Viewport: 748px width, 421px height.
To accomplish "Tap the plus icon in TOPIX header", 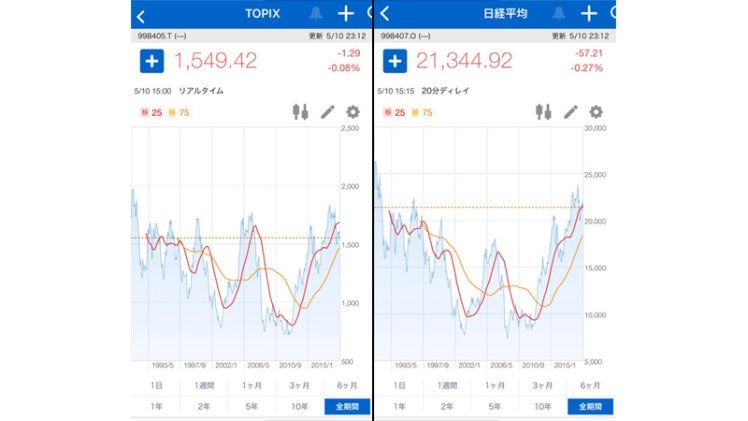I will pyautogui.click(x=346, y=13).
